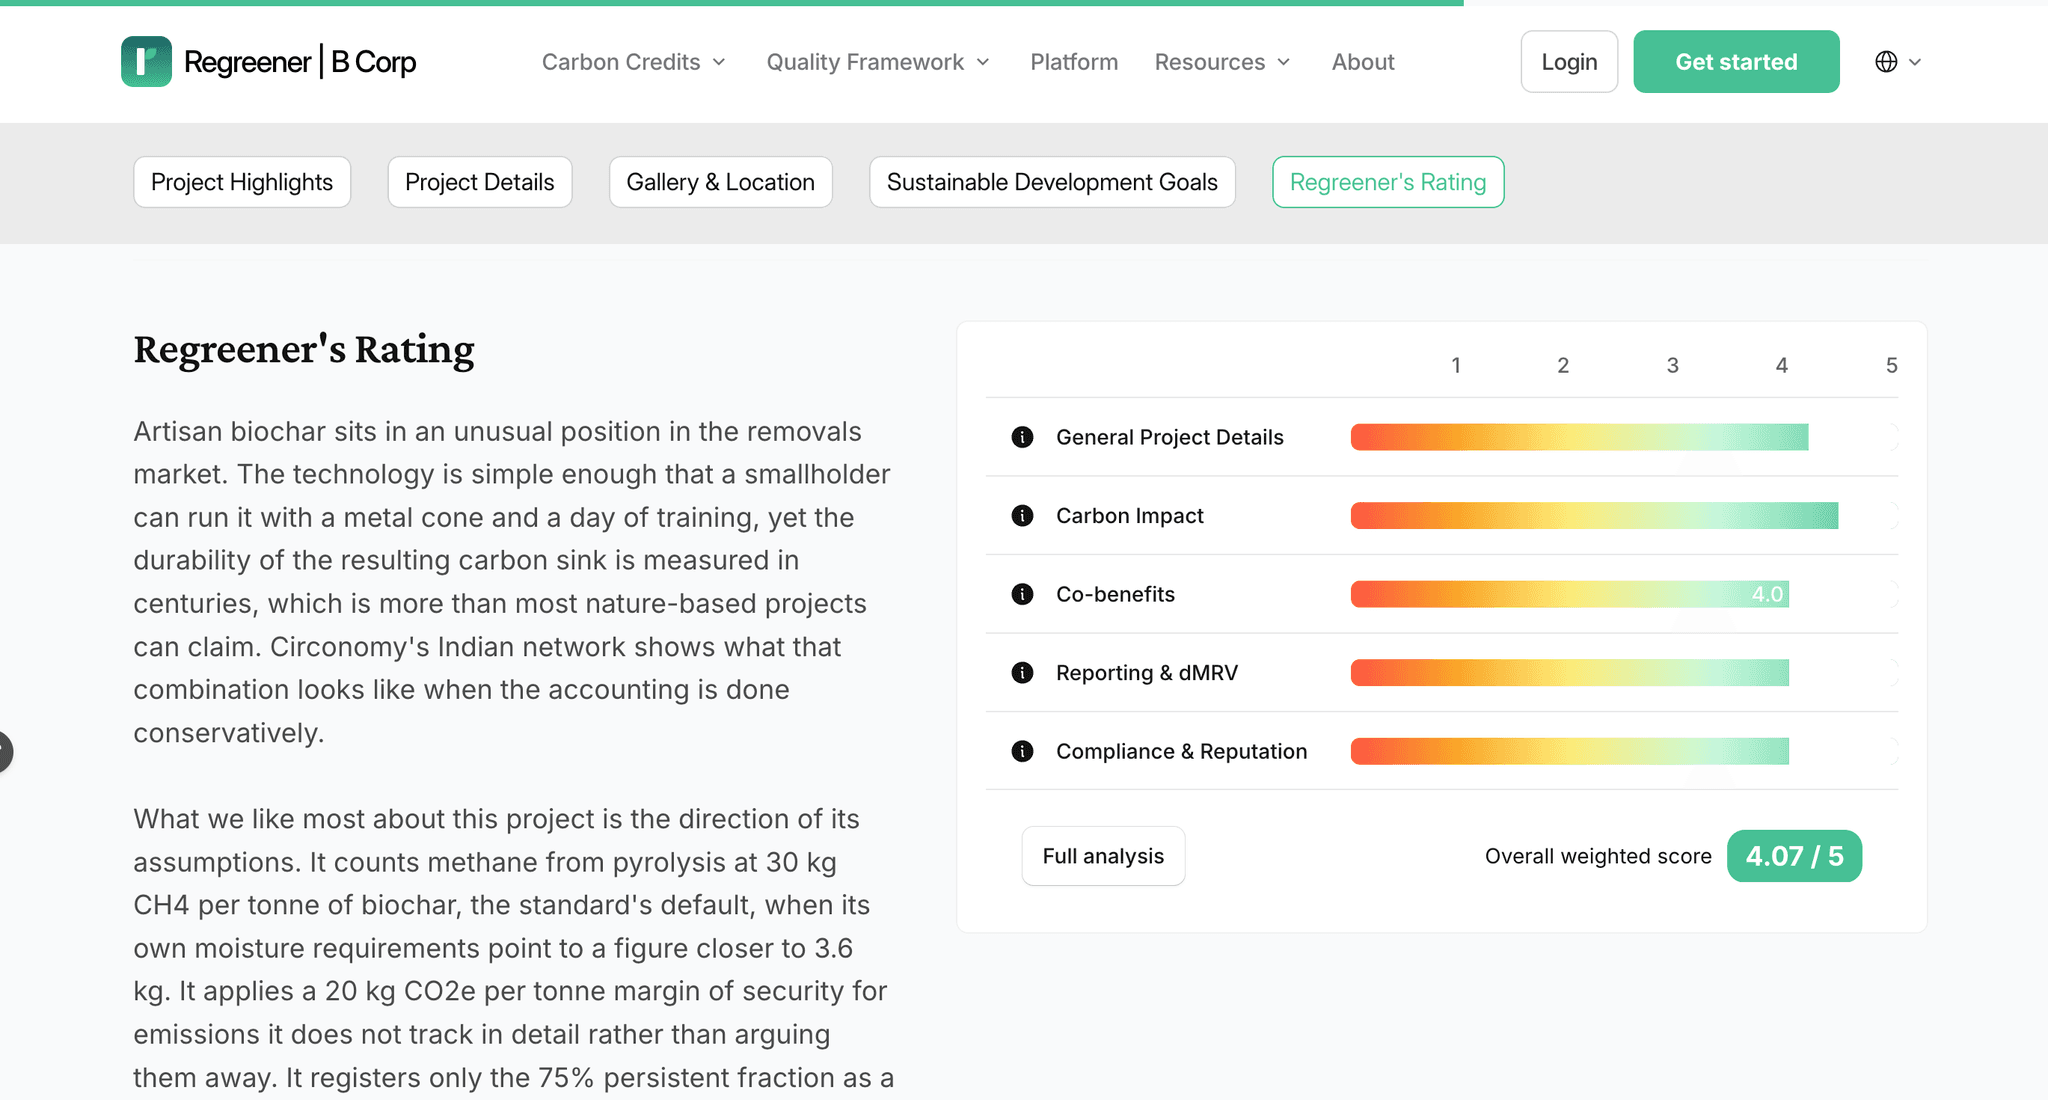This screenshot has height=1100, width=2048.
Task: Click the Get started button
Action: click(x=1736, y=62)
